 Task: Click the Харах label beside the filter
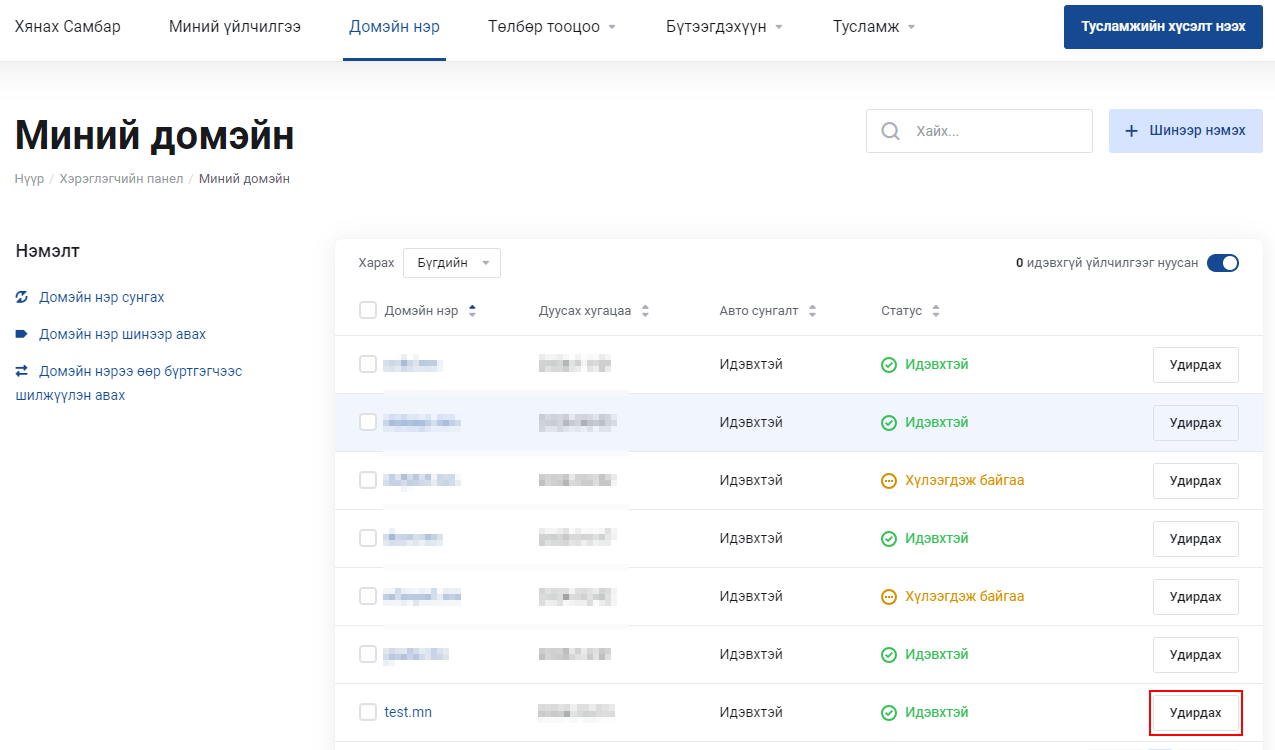376,263
